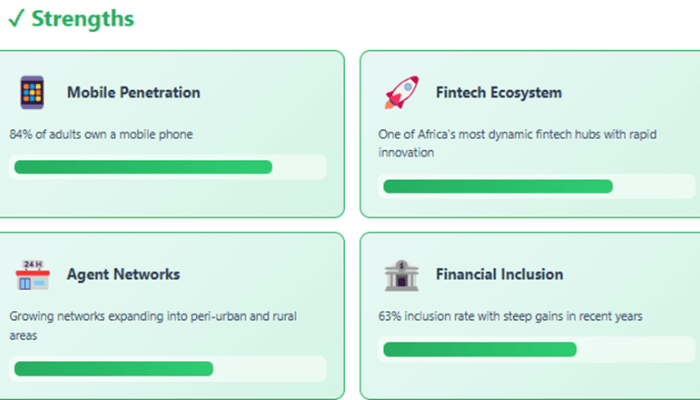Click the dynamic fintech hubs description

(508, 143)
